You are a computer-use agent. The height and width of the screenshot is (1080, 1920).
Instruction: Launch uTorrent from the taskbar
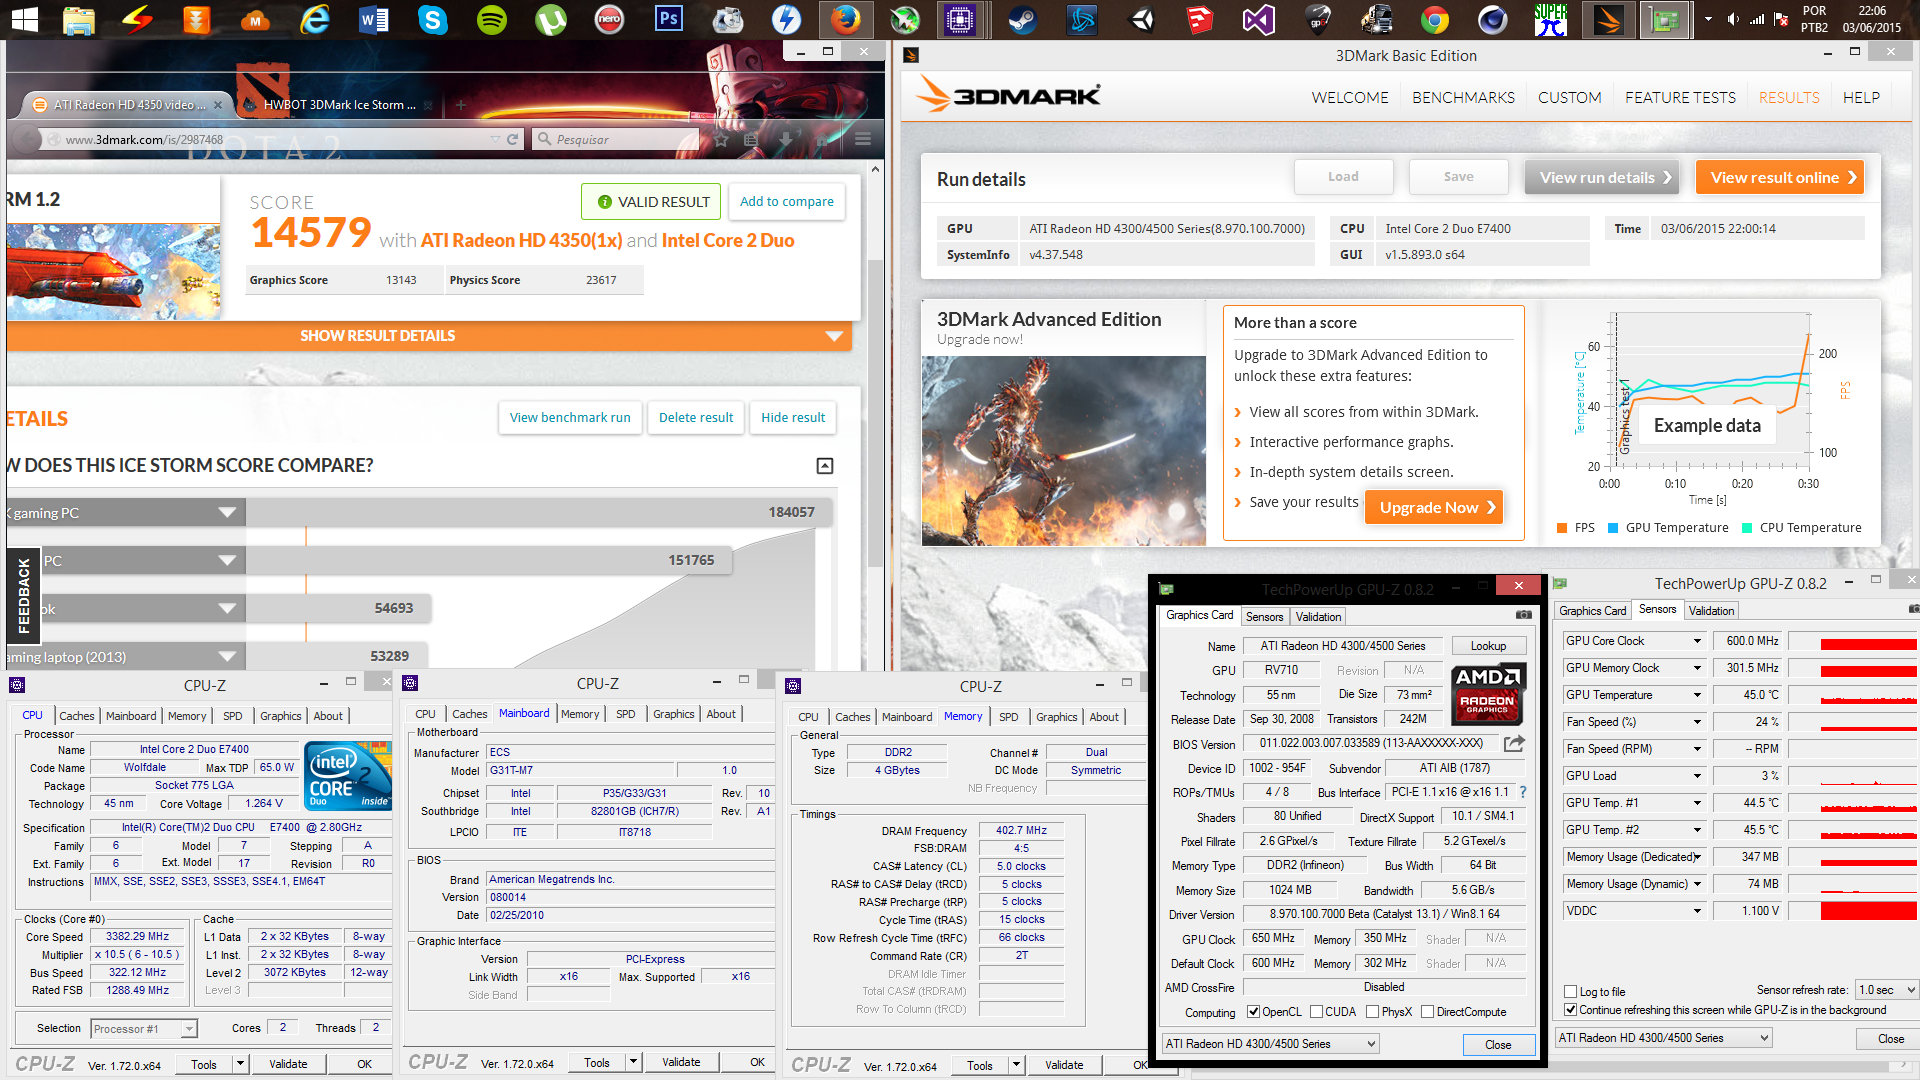551,19
